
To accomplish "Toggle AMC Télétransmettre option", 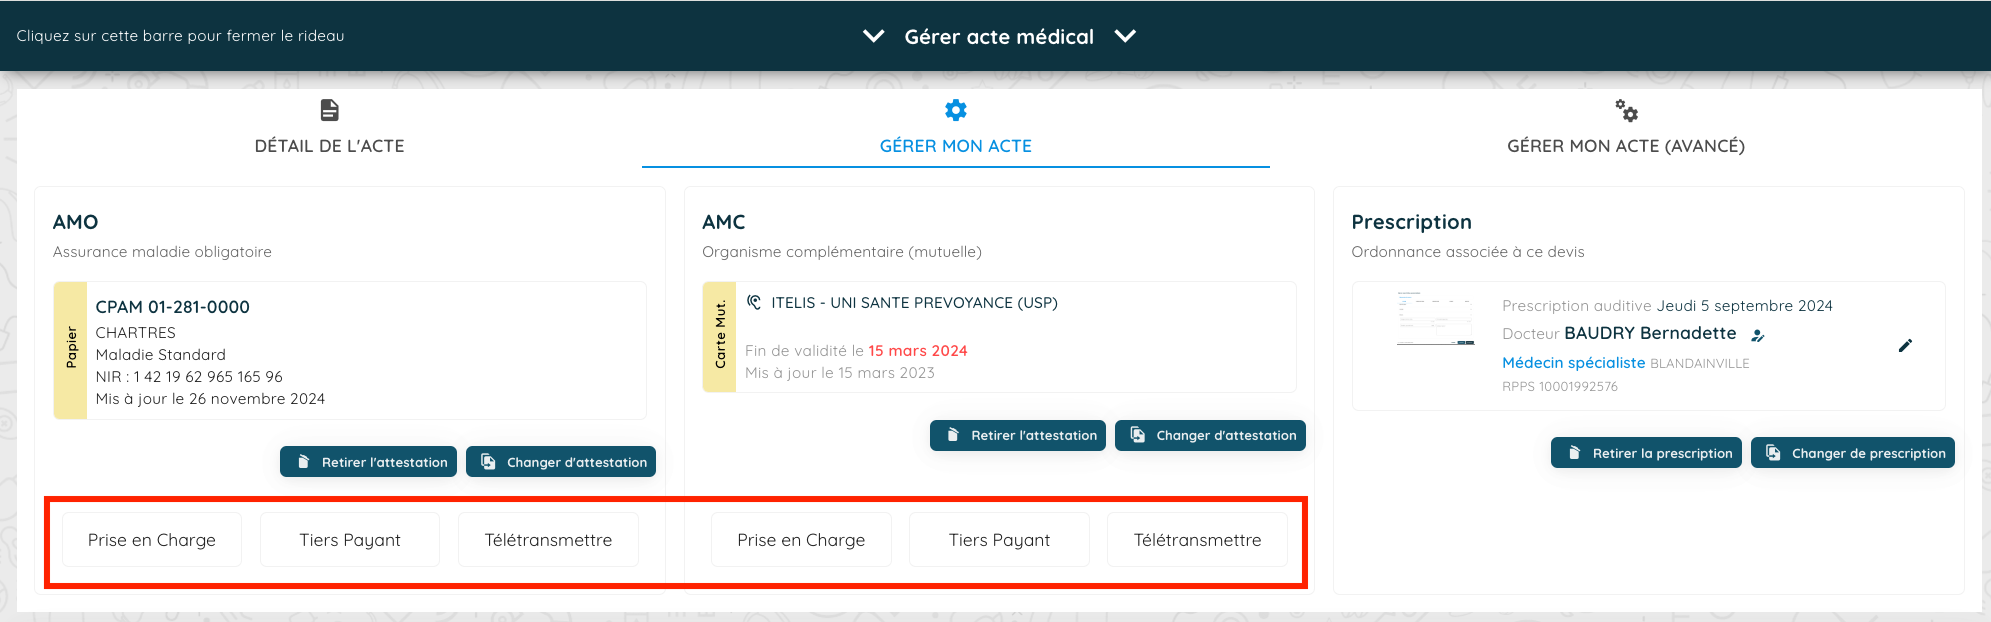I will [x=1197, y=540].
